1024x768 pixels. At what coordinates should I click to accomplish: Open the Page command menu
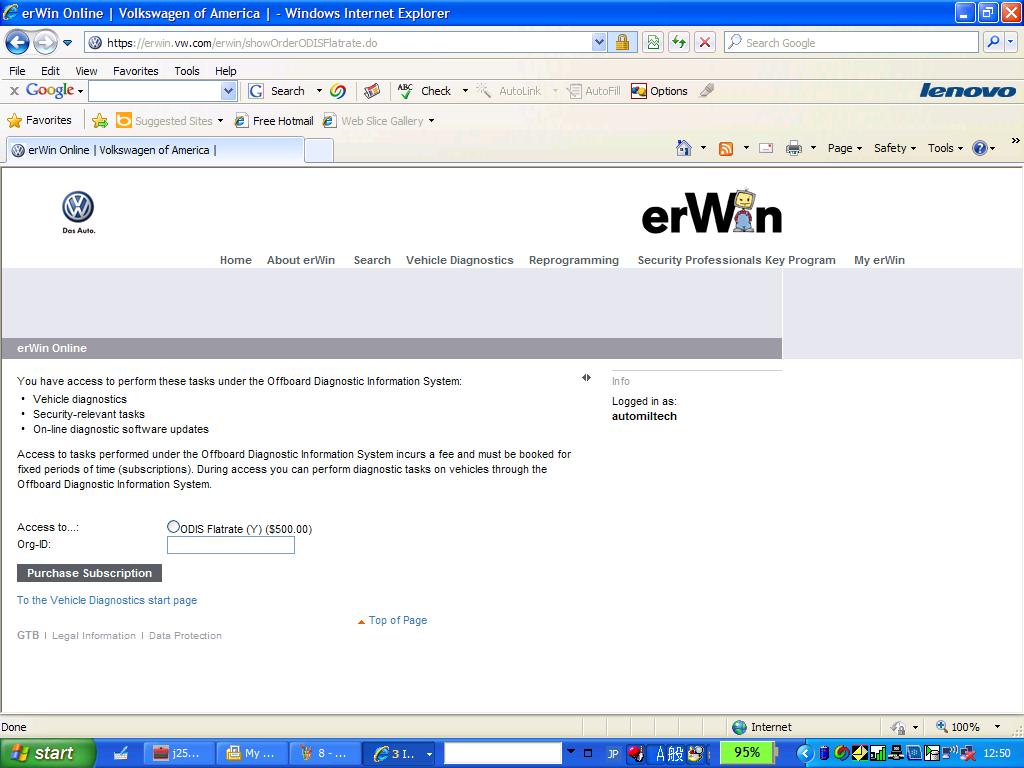[x=845, y=148]
